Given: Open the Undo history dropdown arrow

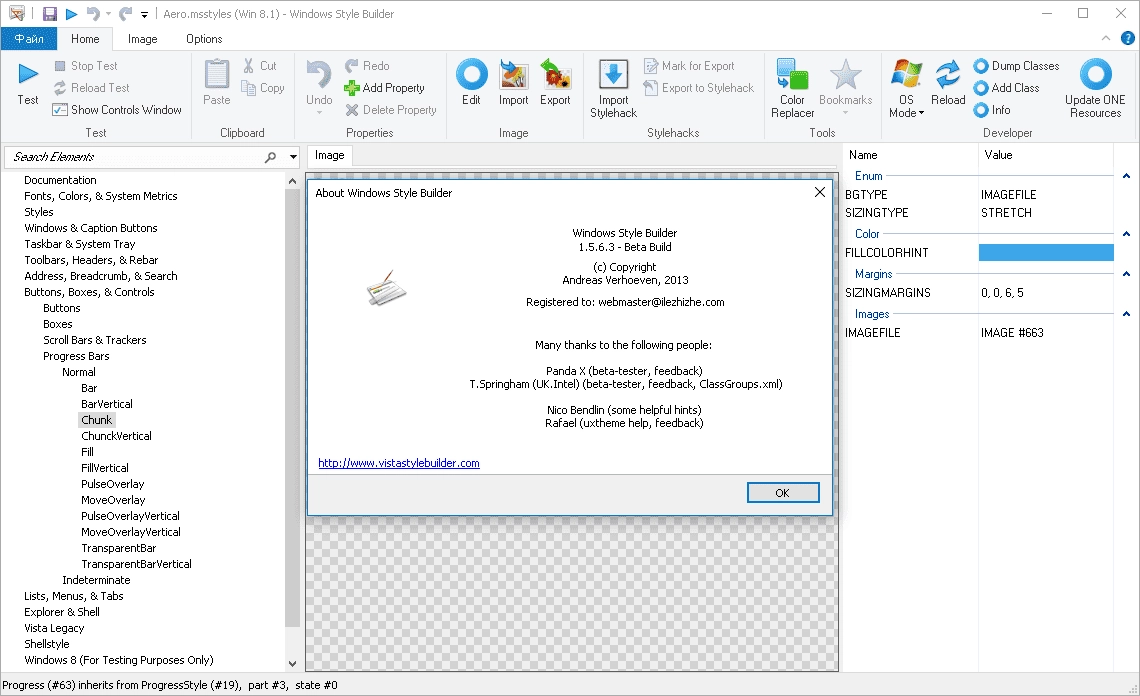Looking at the screenshot, I should click(318, 113).
